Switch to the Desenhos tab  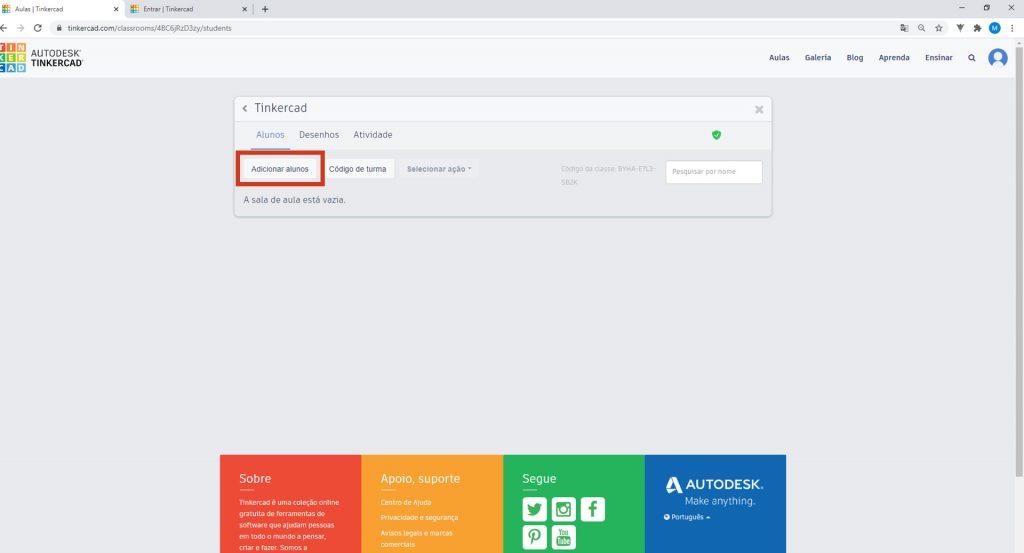click(319, 135)
